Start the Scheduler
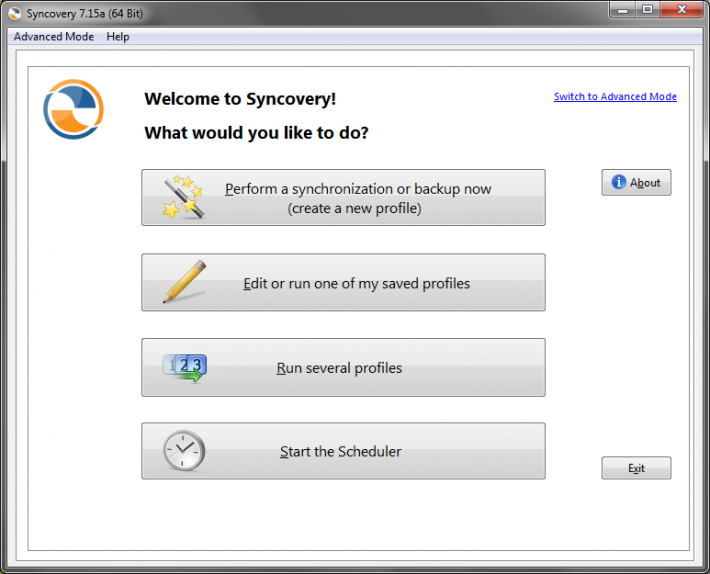The image size is (710, 574). tap(343, 451)
